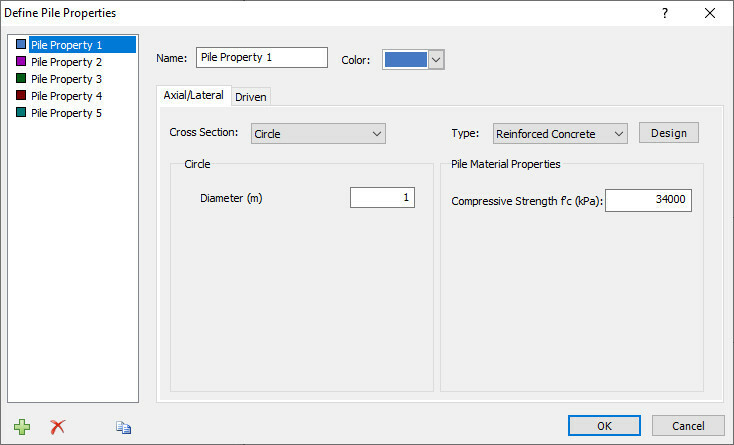This screenshot has height=445, width=734.
Task: Click the OK button
Action: pyautogui.click(x=604, y=426)
